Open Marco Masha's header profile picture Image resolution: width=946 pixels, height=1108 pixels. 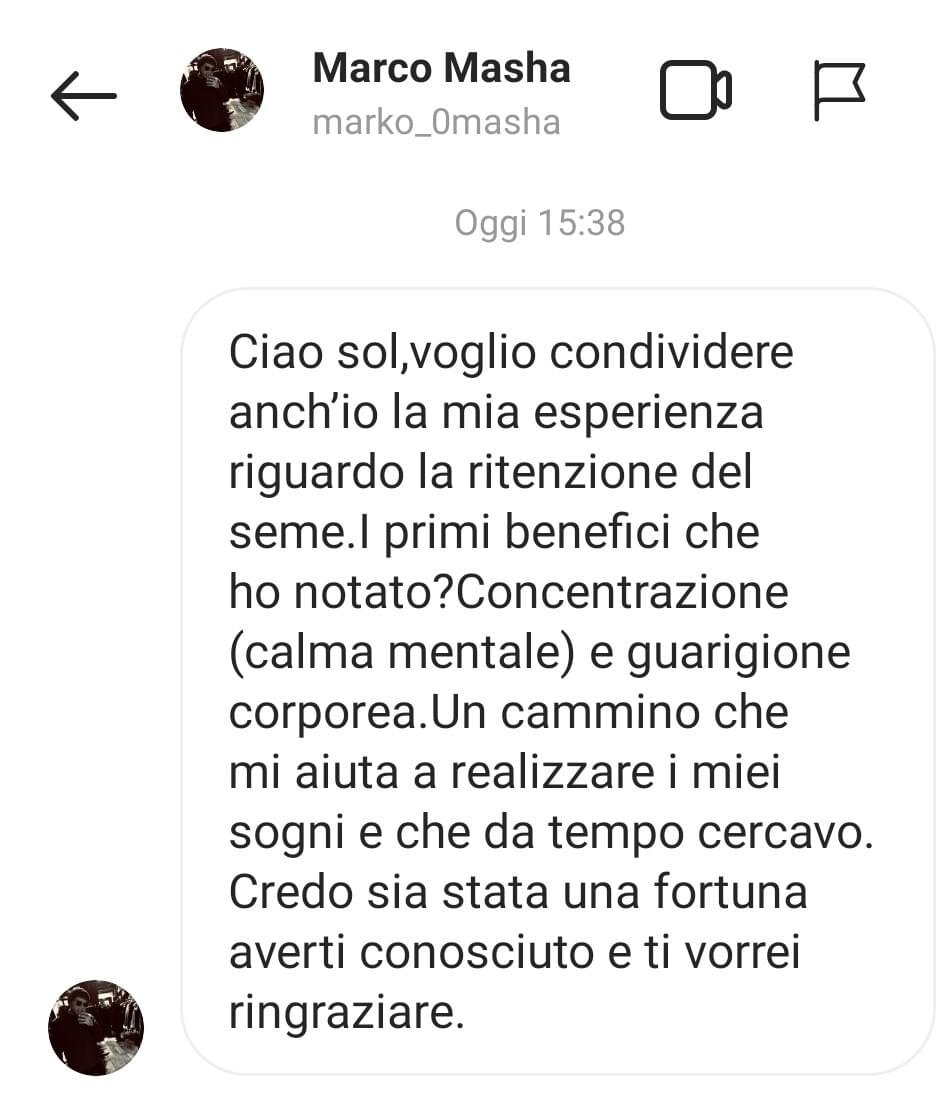[x=222, y=90]
